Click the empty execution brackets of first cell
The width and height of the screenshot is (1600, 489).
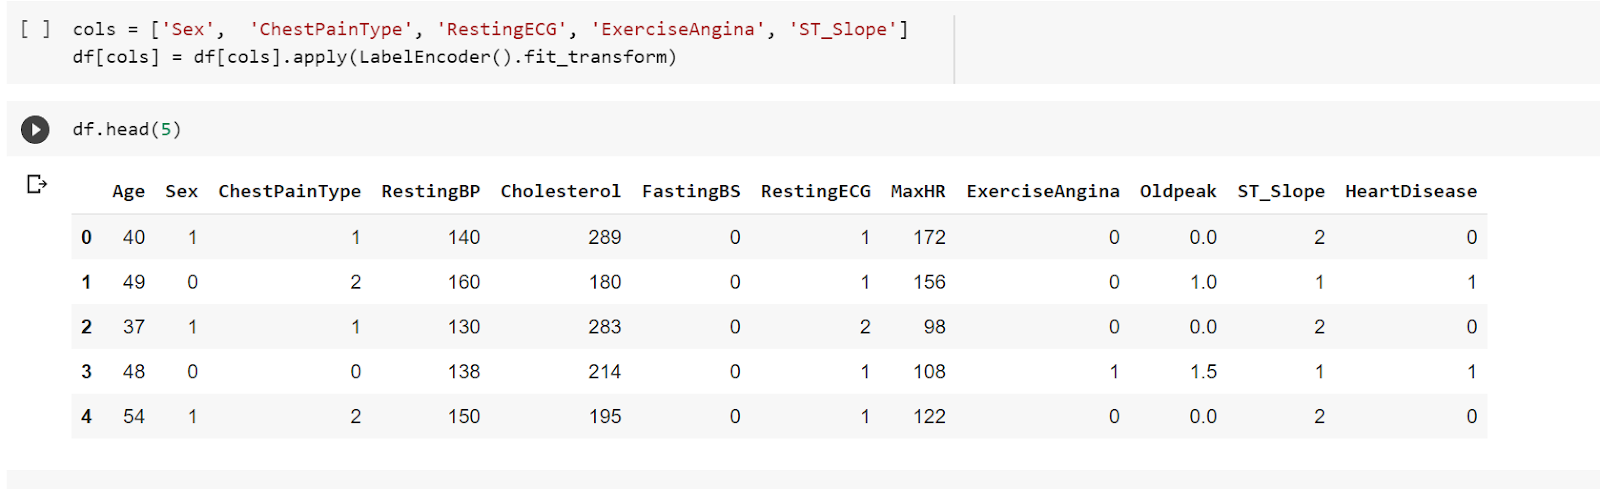(x=35, y=29)
